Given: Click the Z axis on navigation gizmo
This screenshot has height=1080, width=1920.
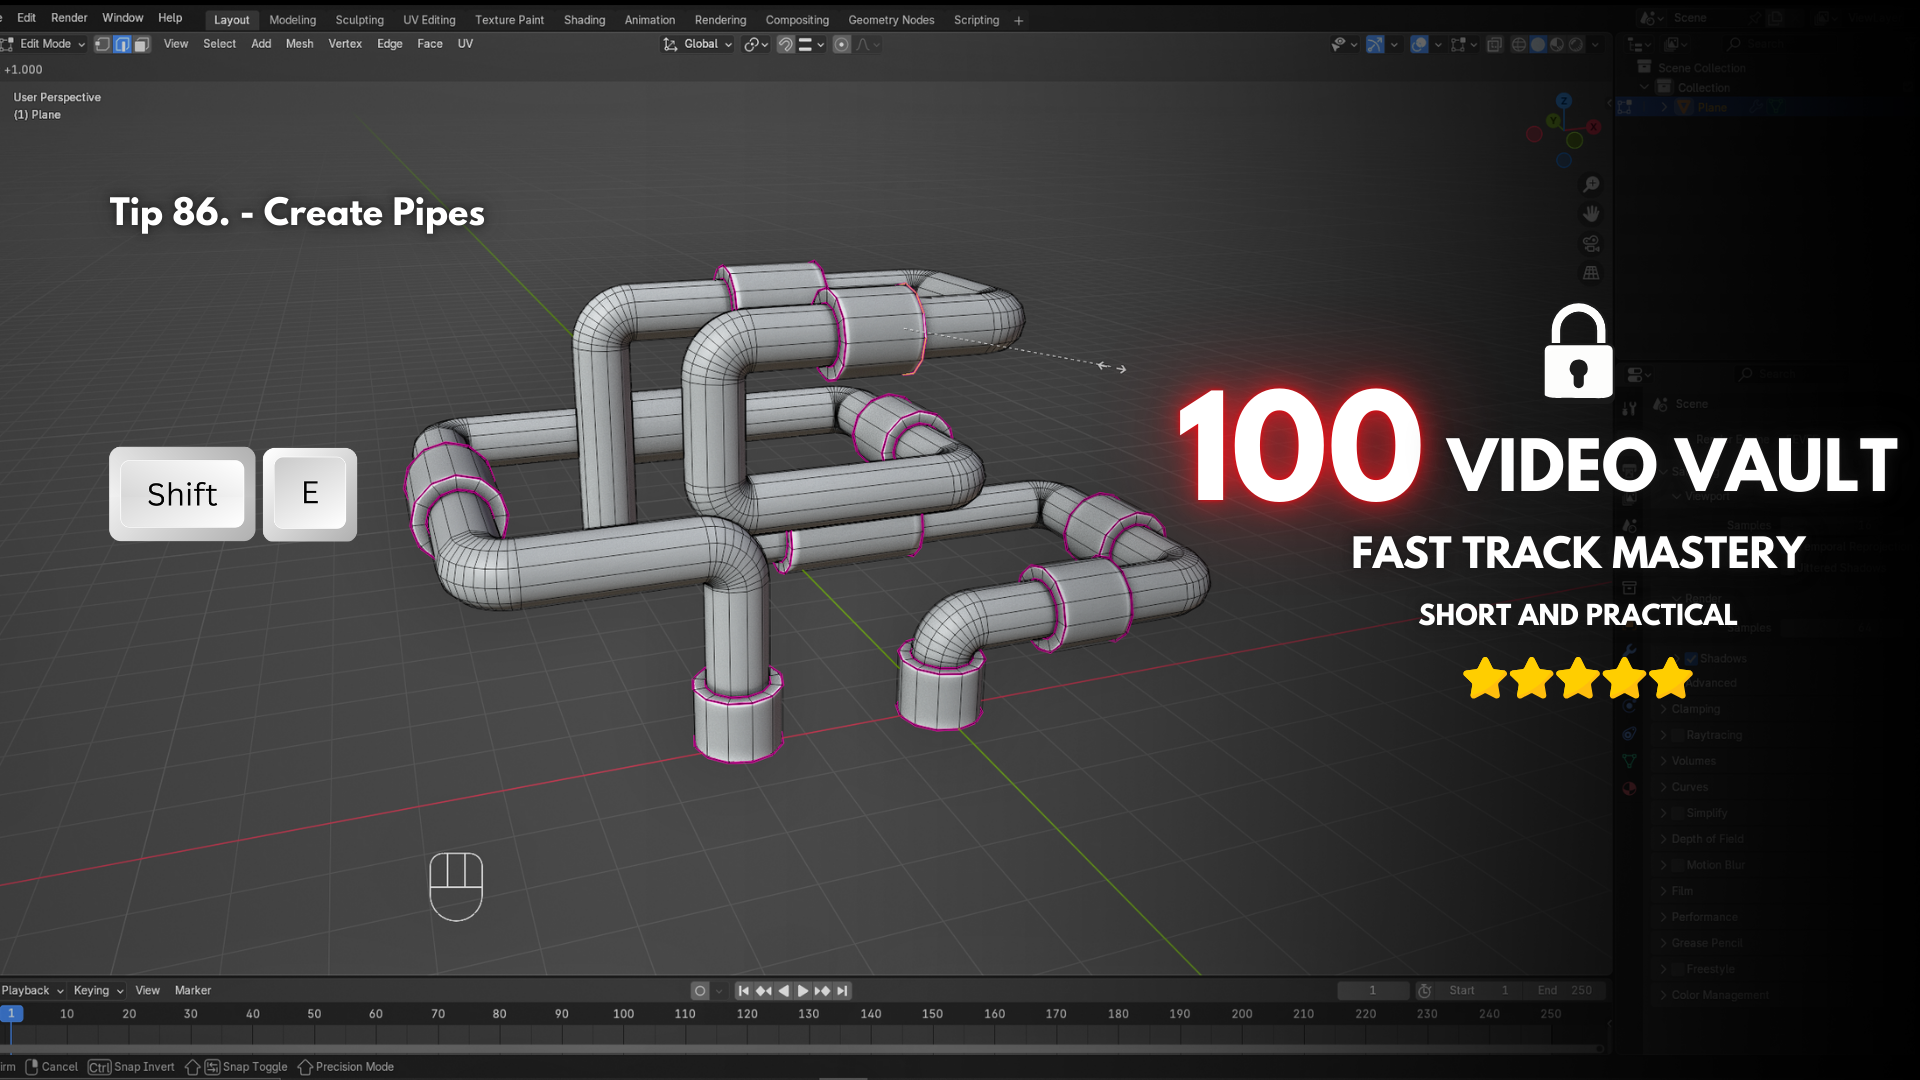Looking at the screenshot, I should (1564, 101).
